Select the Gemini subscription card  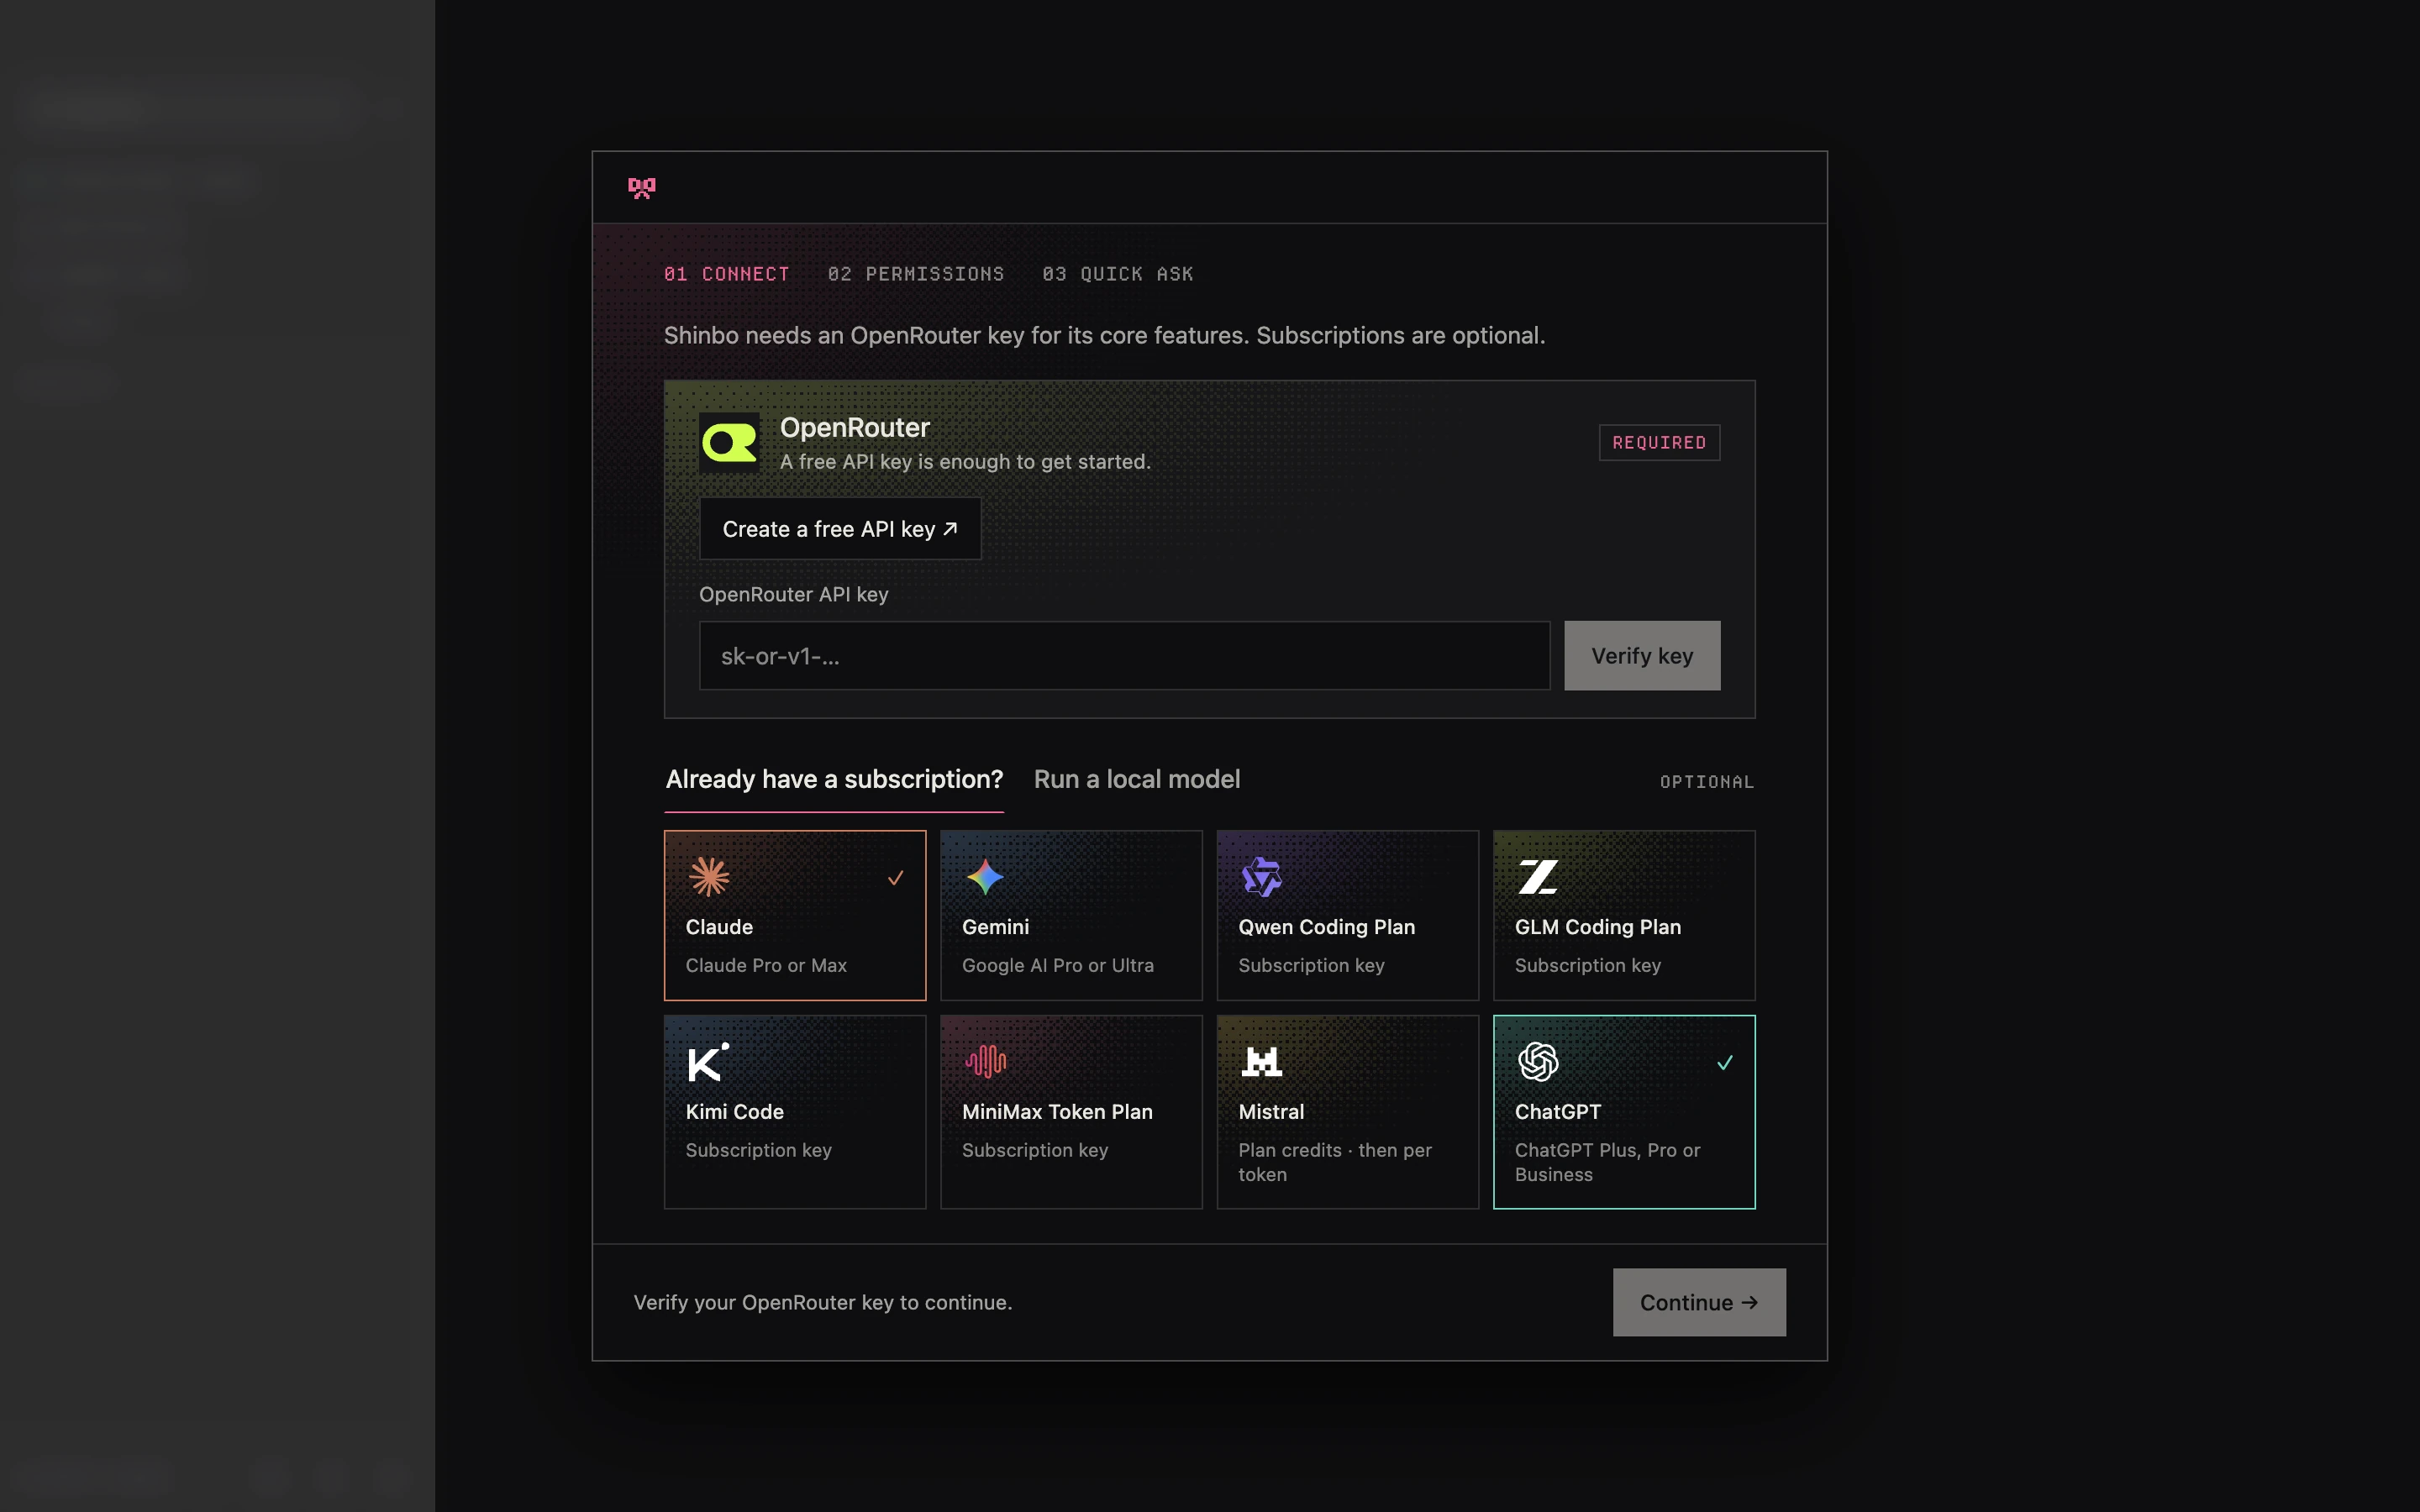[x=1071, y=915]
